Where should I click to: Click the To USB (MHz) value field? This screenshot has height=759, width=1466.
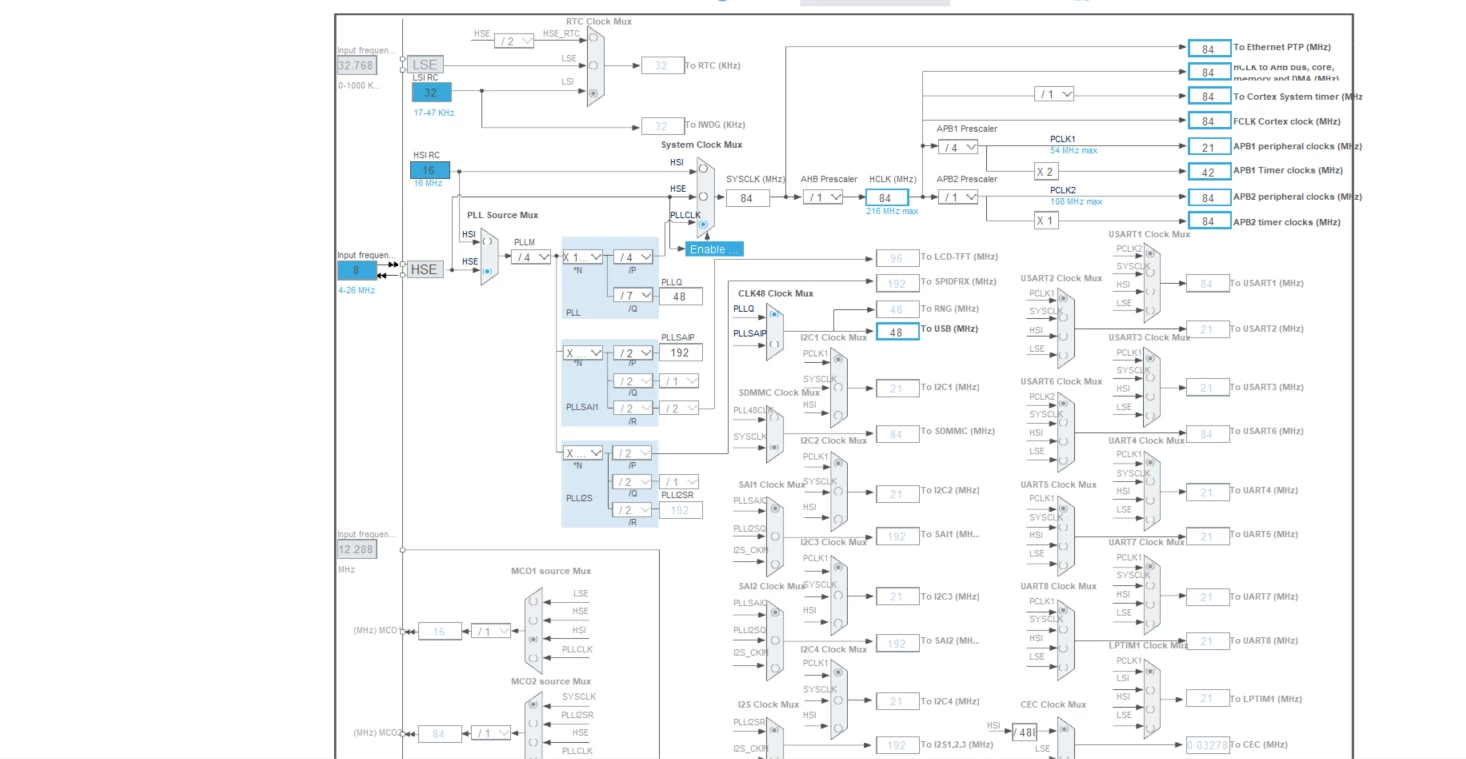(x=897, y=332)
